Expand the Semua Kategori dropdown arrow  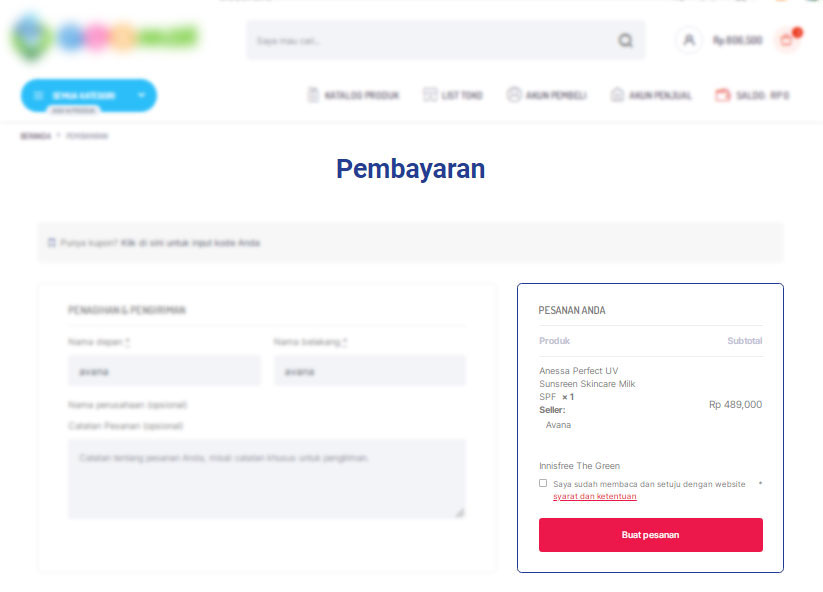(141, 96)
